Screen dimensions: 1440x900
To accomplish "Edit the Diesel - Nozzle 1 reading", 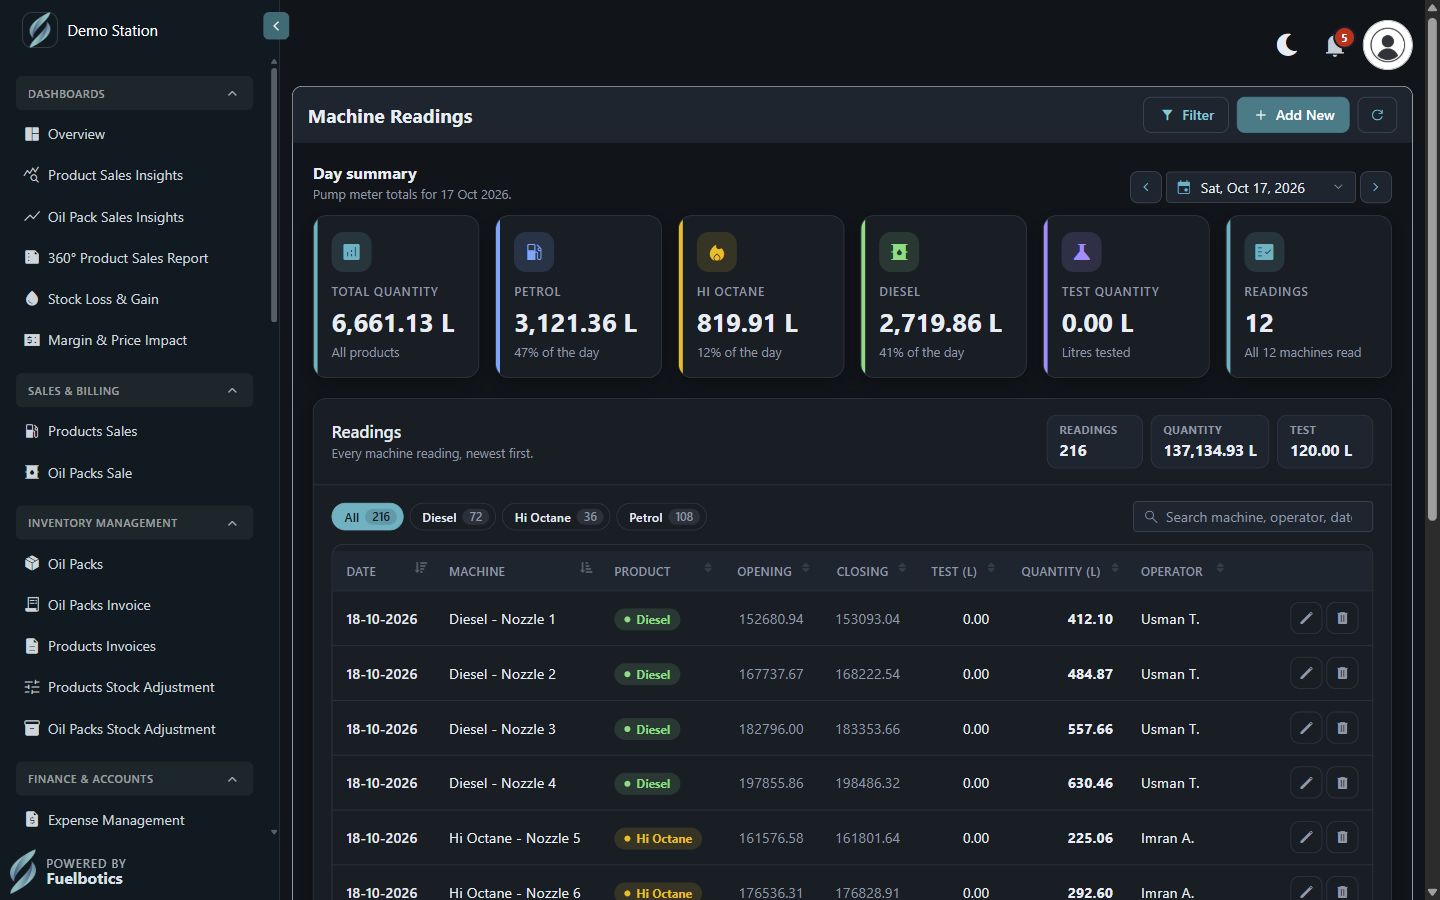I will 1306,618.
